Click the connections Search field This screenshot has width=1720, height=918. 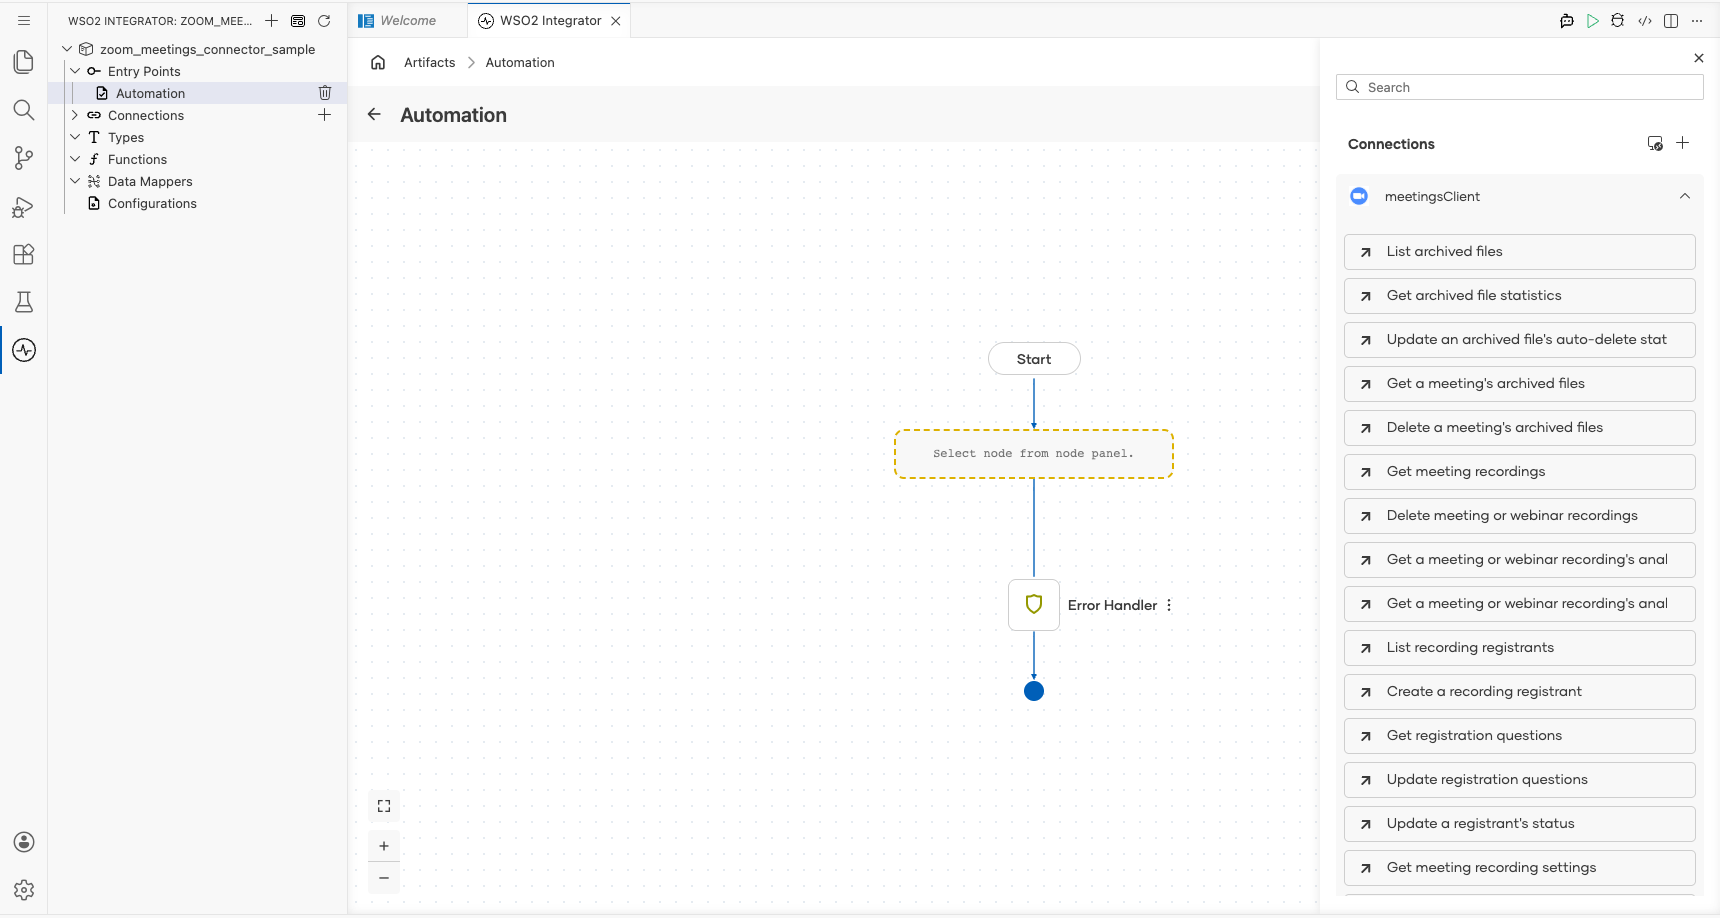[1519, 87]
